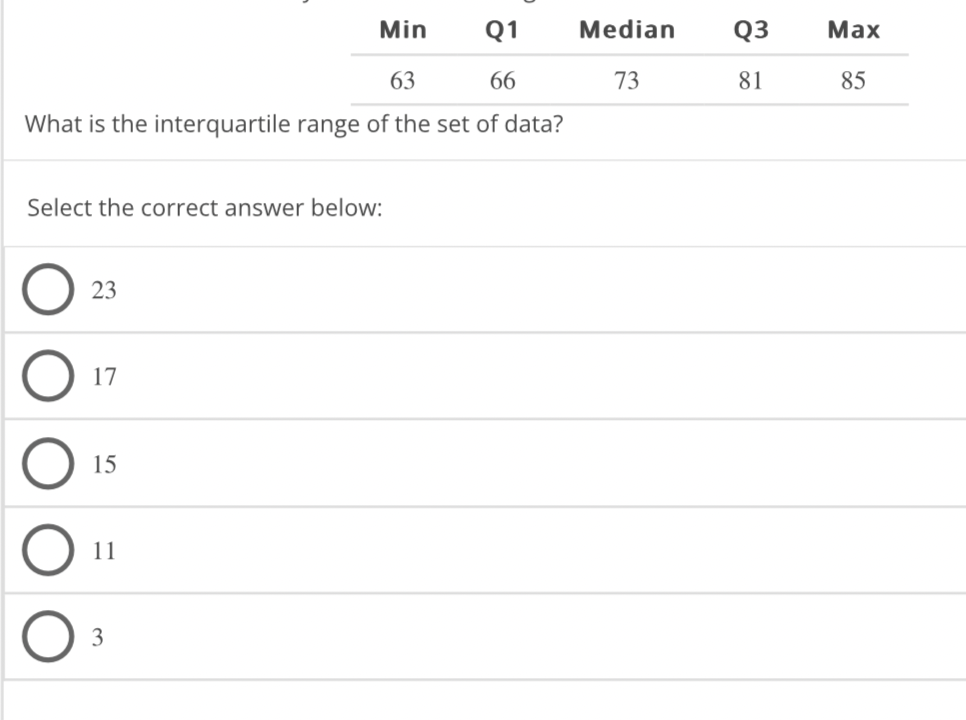Click the answer label text 23
Viewport: 966px width, 720px height.
pyautogui.click(x=104, y=290)
